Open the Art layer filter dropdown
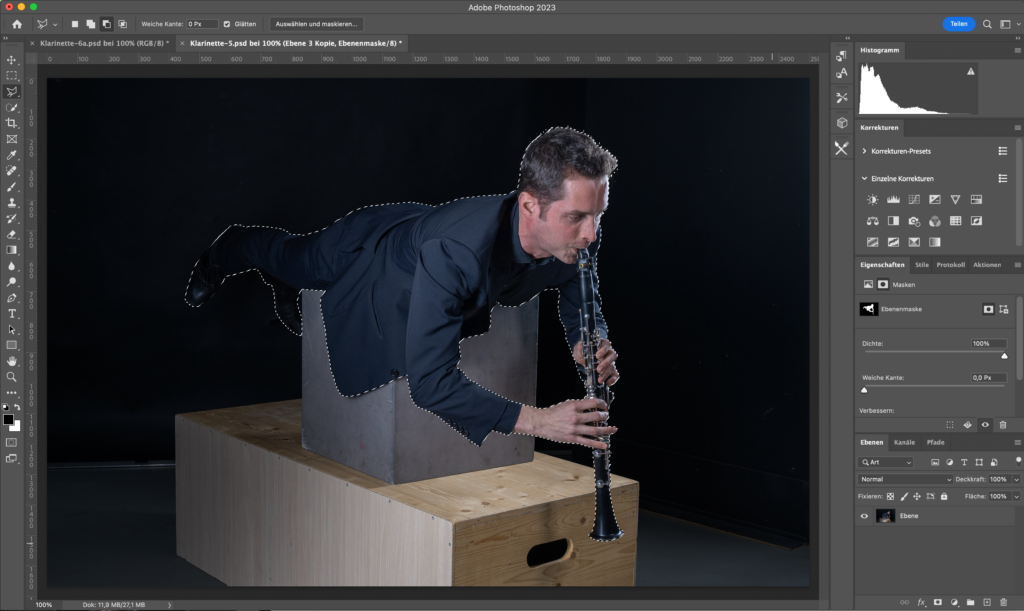Image resolution: width=1024 pixels, height=611 pixels. [x=886, y=462]
